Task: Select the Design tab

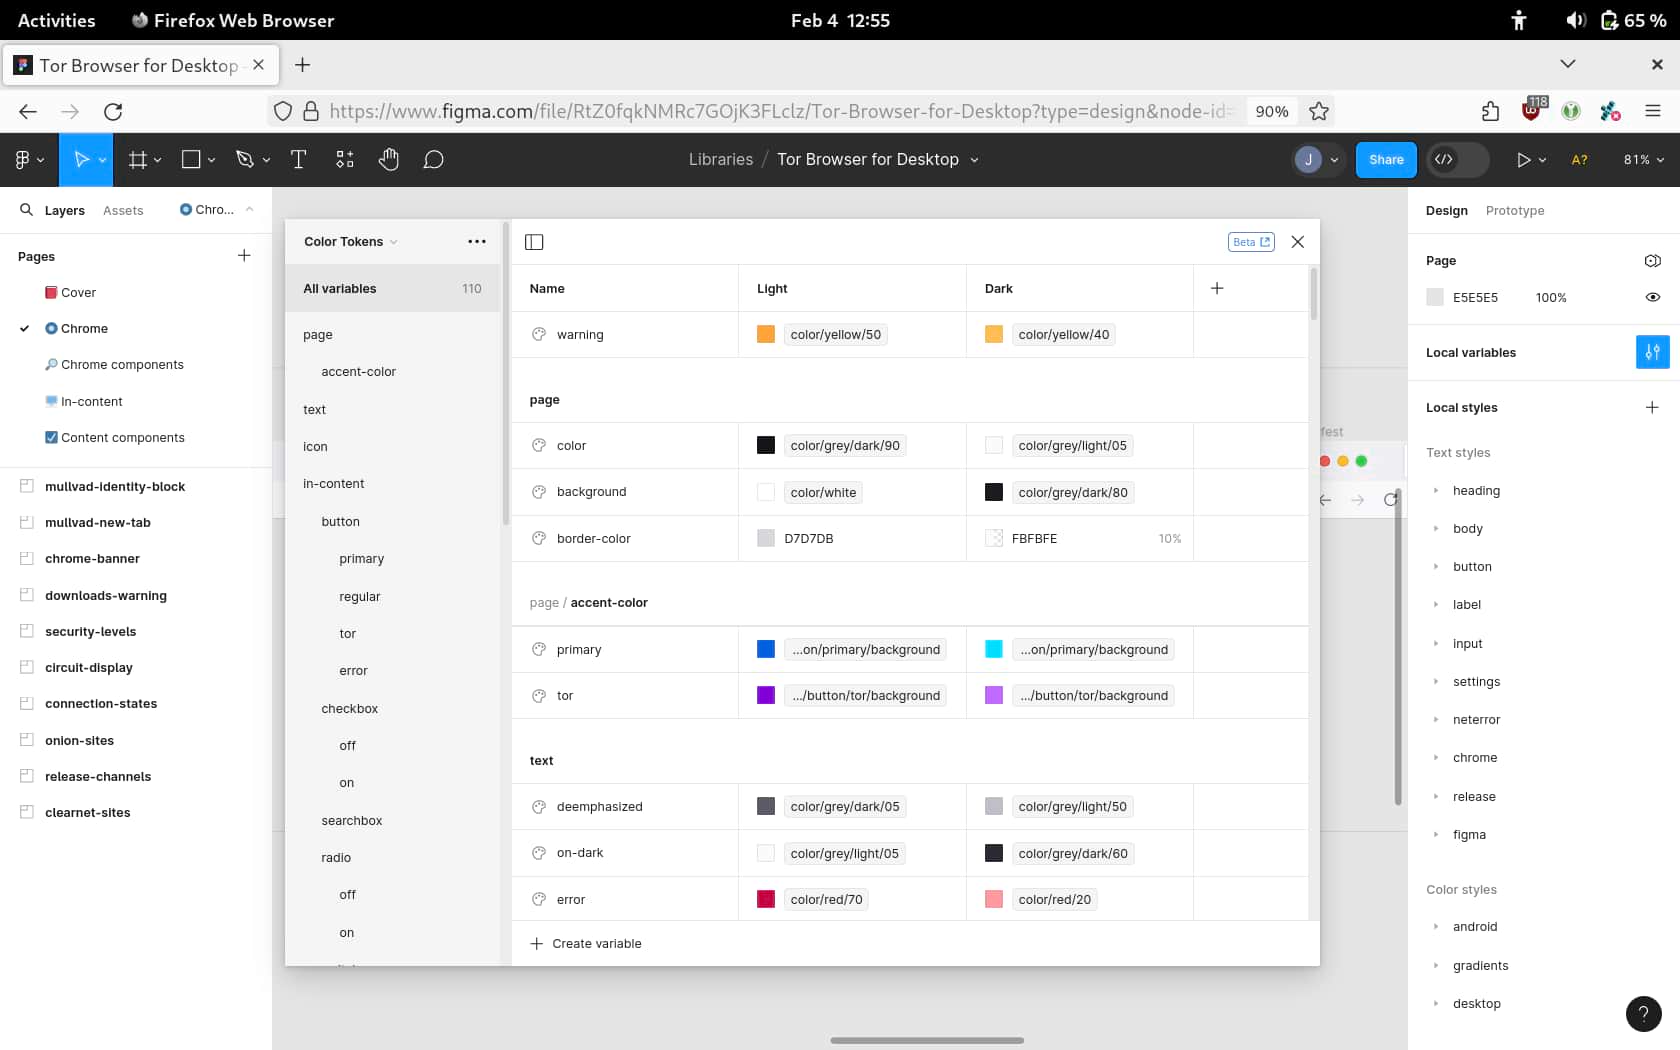Action: click(x=1446, y=210)
